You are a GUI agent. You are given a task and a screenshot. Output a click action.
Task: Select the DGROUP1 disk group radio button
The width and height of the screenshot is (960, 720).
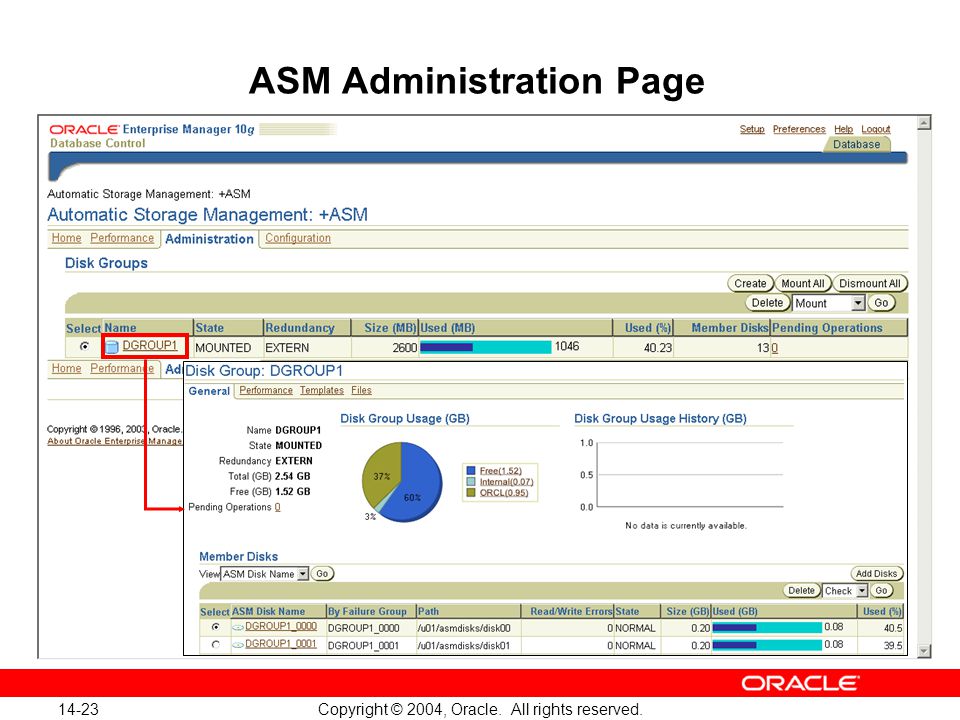pyautogui.click(x=84, y=347)
